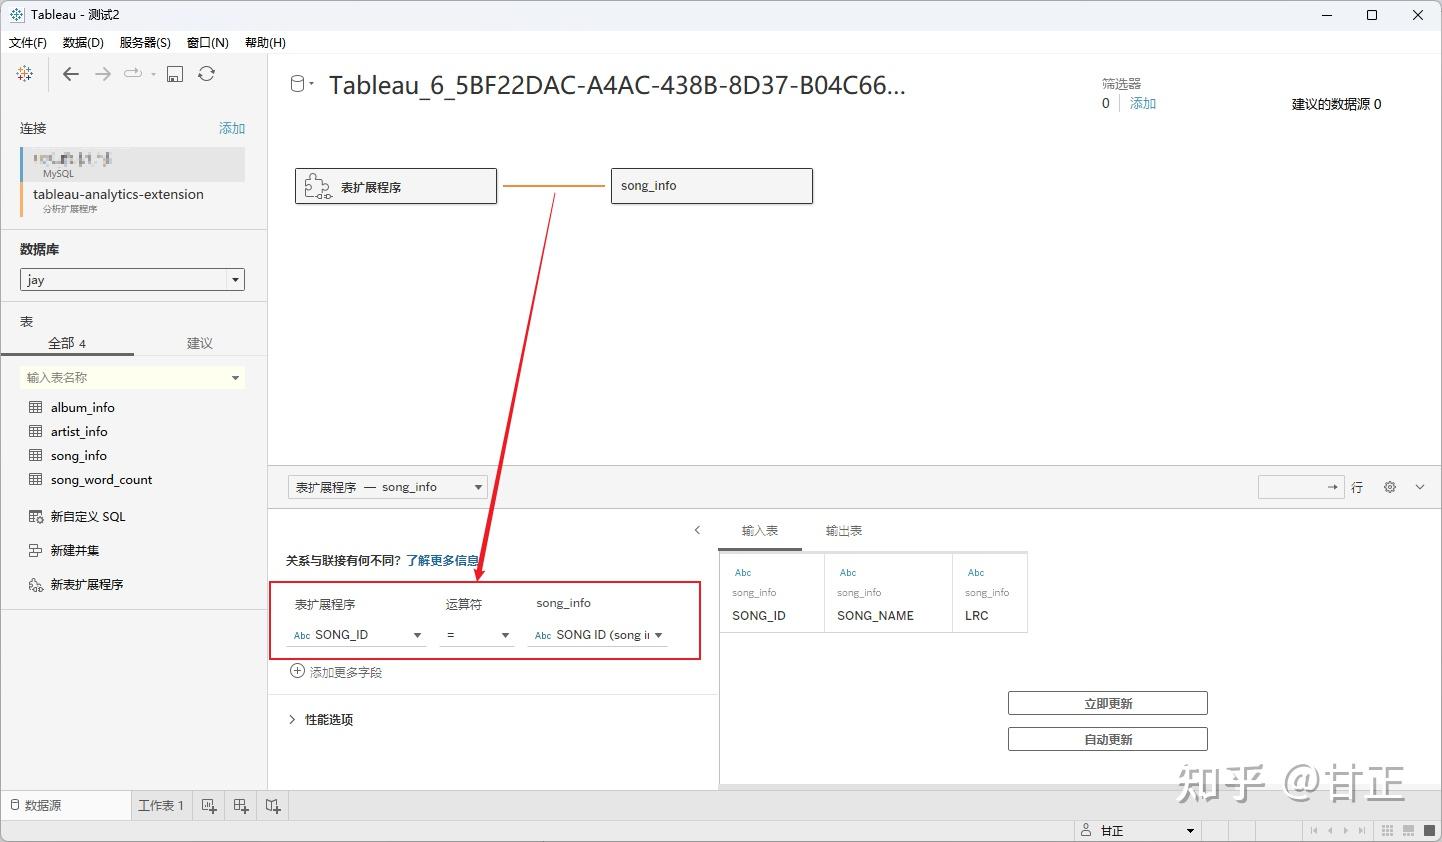Switch to the 输出表 tab
This screenshot has width=1442, height=842.
point(843,530)
